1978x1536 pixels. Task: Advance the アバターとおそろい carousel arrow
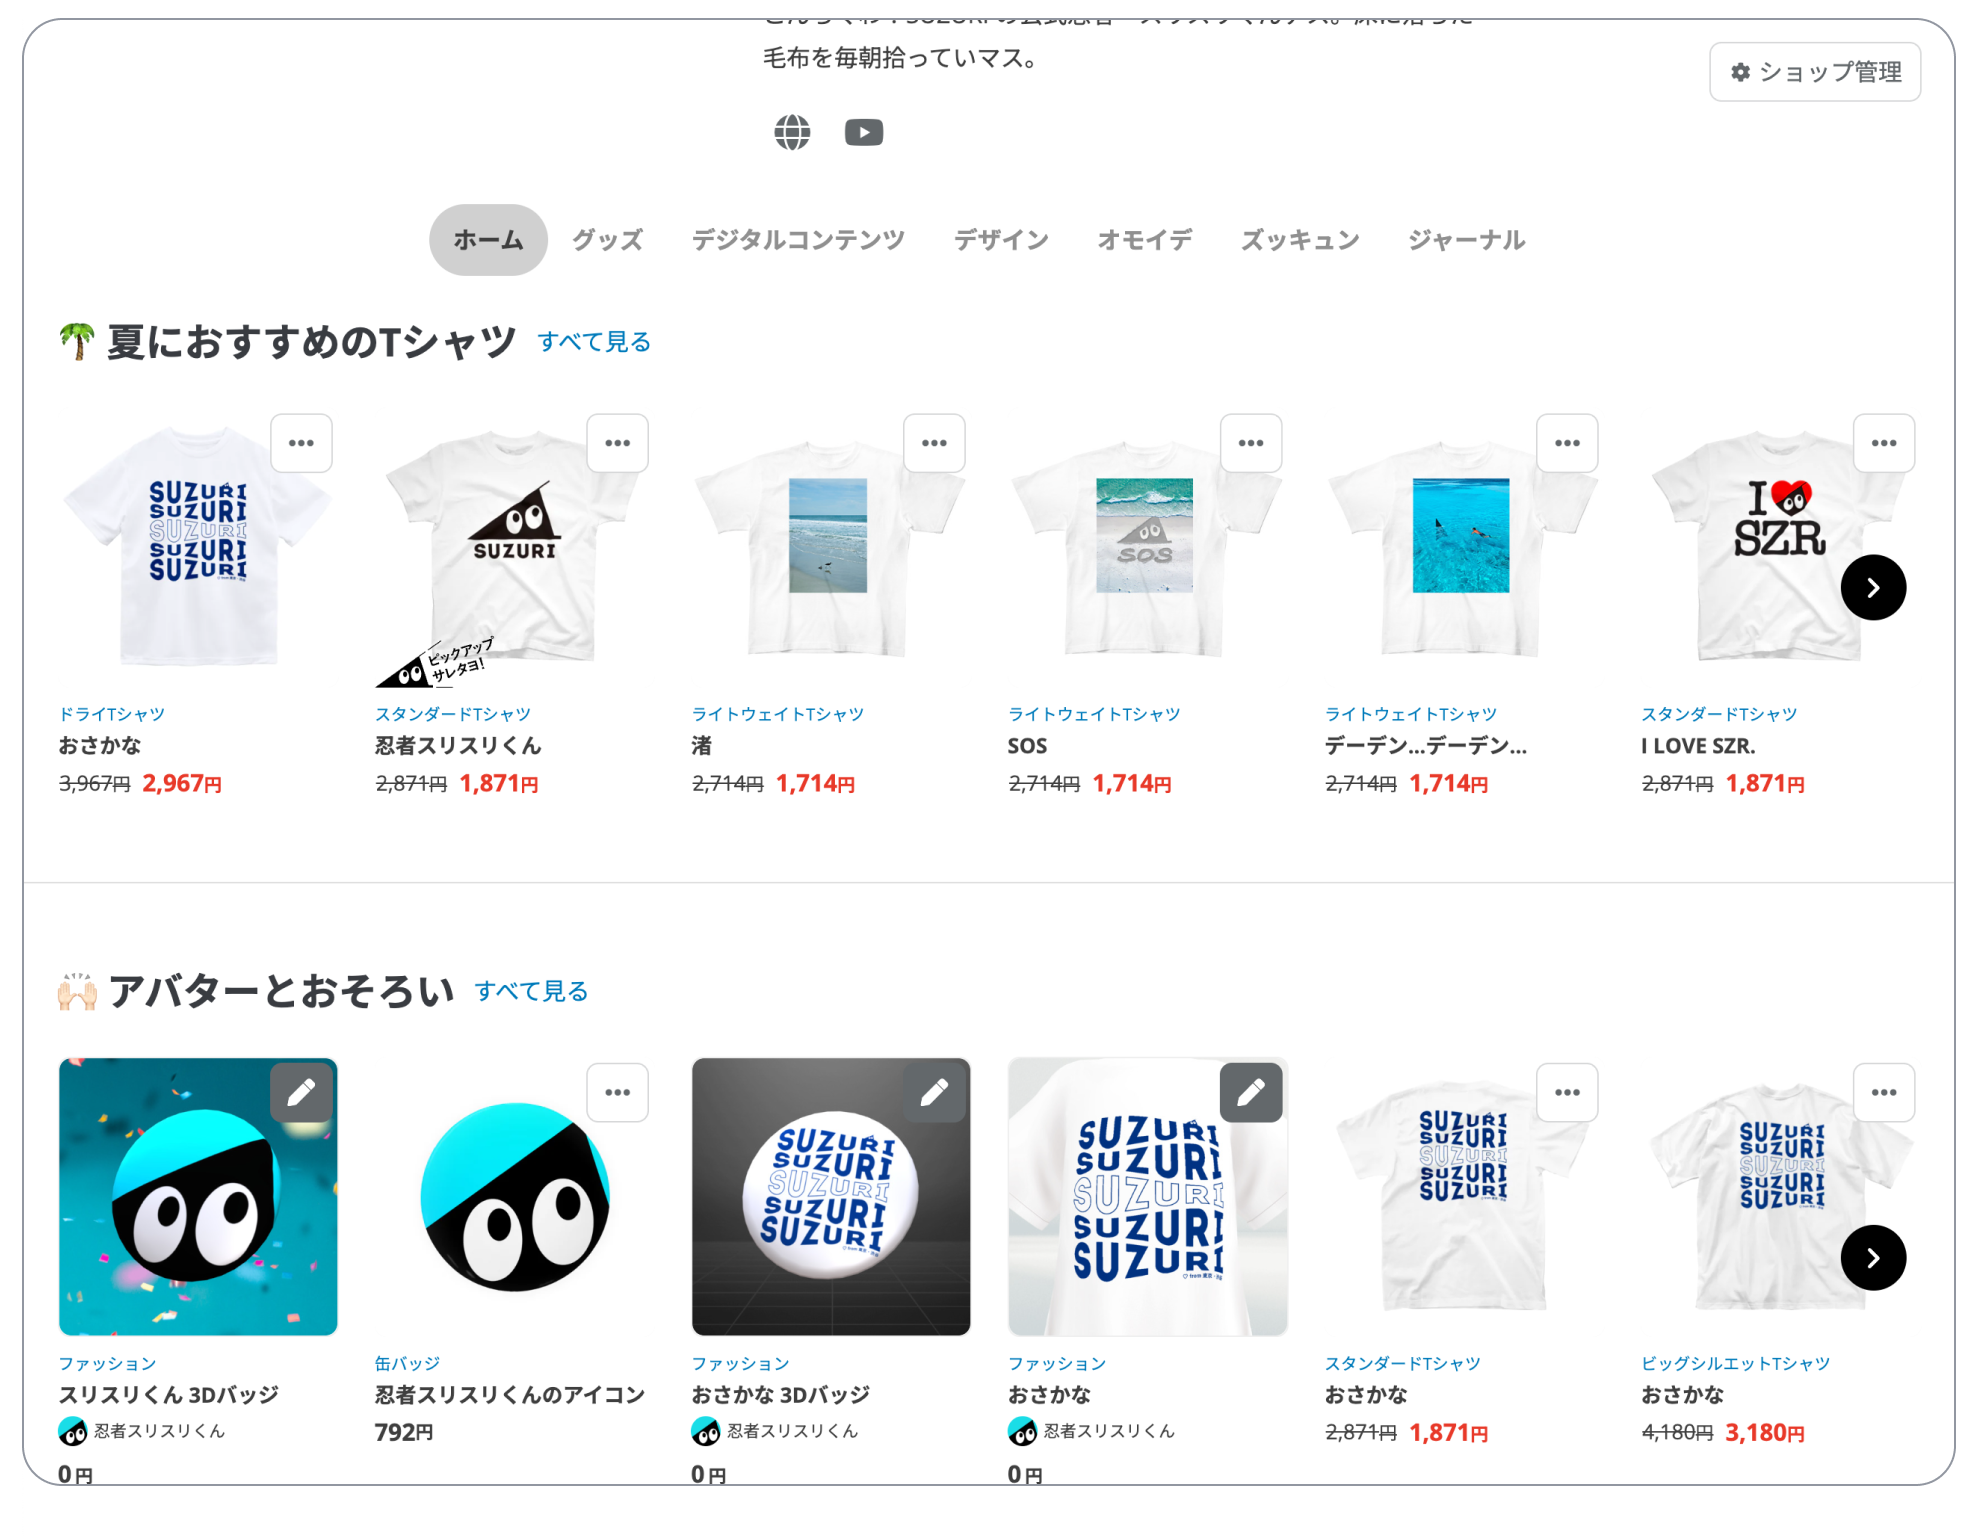[1873, 1258]
